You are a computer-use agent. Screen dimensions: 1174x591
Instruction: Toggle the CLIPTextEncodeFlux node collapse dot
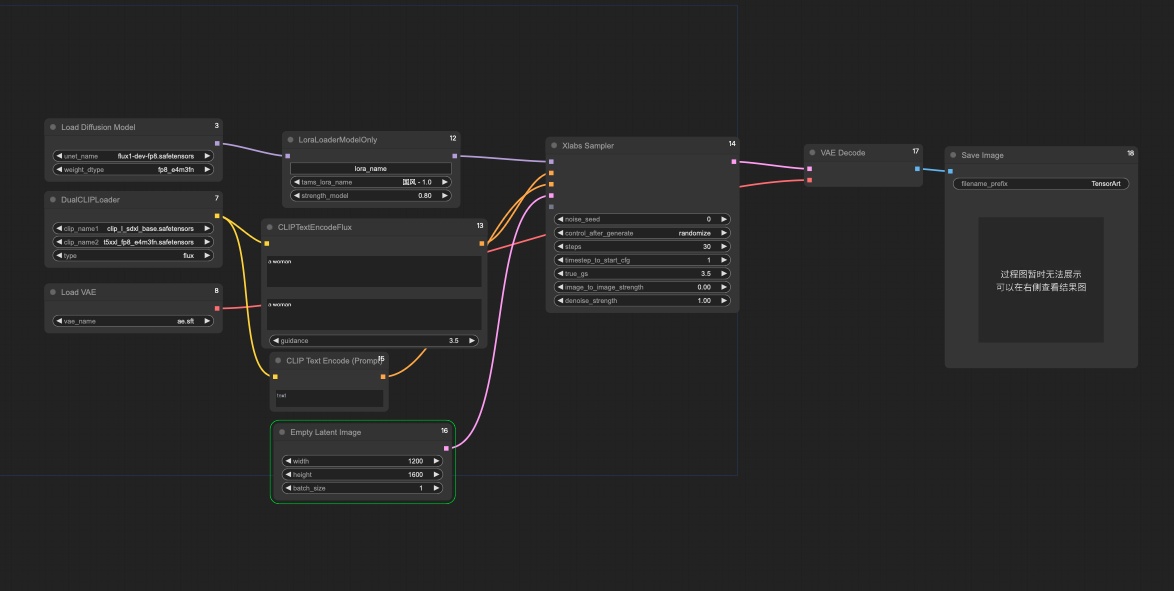[x=269, y=227]
